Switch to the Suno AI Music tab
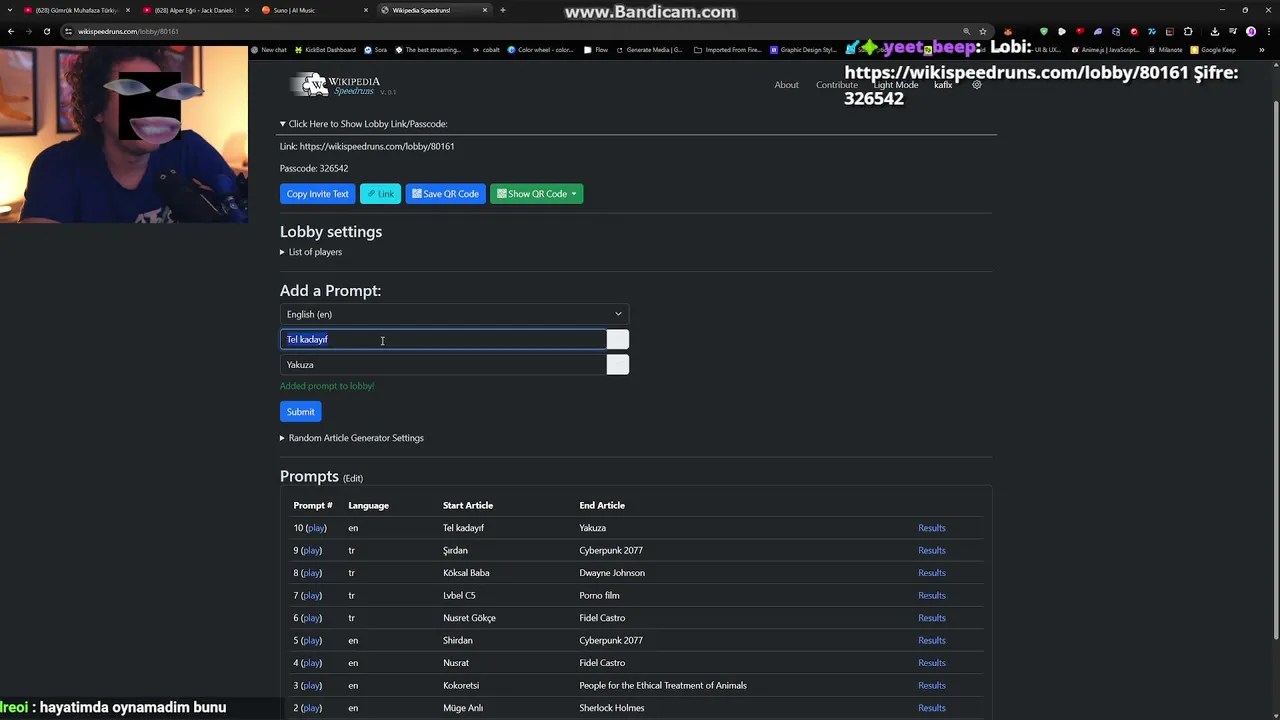 pyautogui.click(x=314, y=10)
